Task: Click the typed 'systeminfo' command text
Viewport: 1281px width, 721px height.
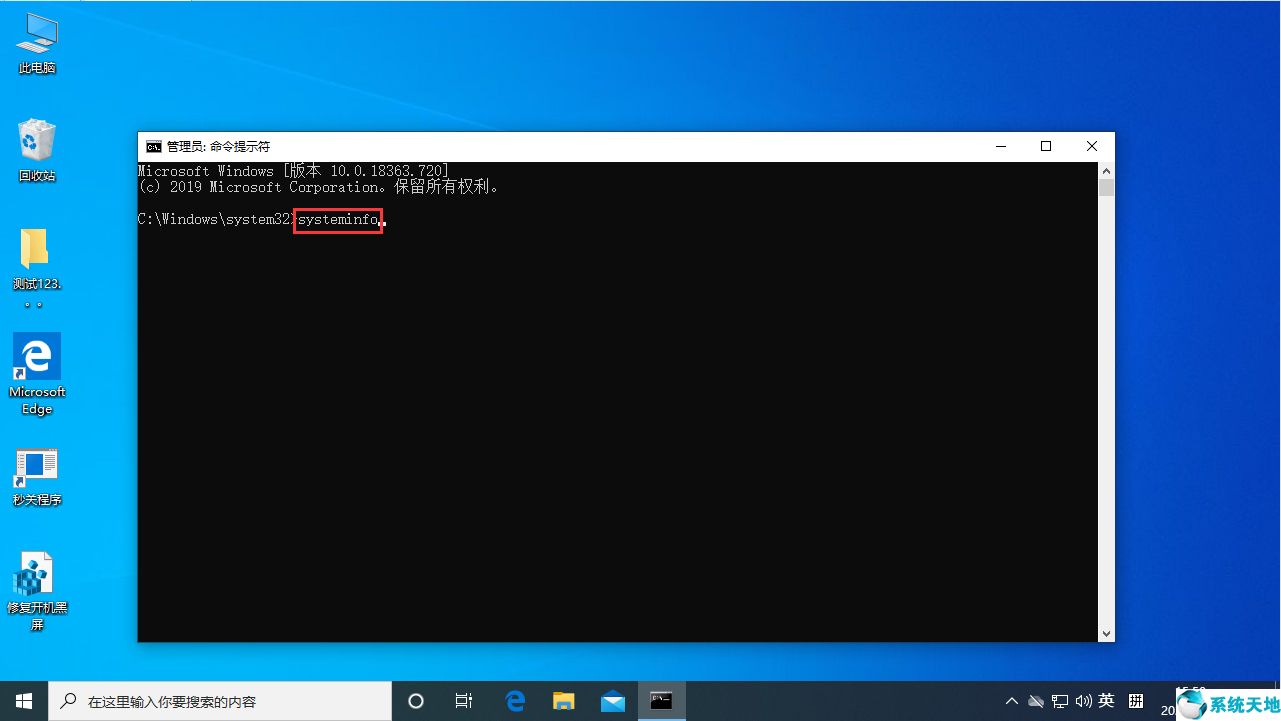Action: pos(338,219)
